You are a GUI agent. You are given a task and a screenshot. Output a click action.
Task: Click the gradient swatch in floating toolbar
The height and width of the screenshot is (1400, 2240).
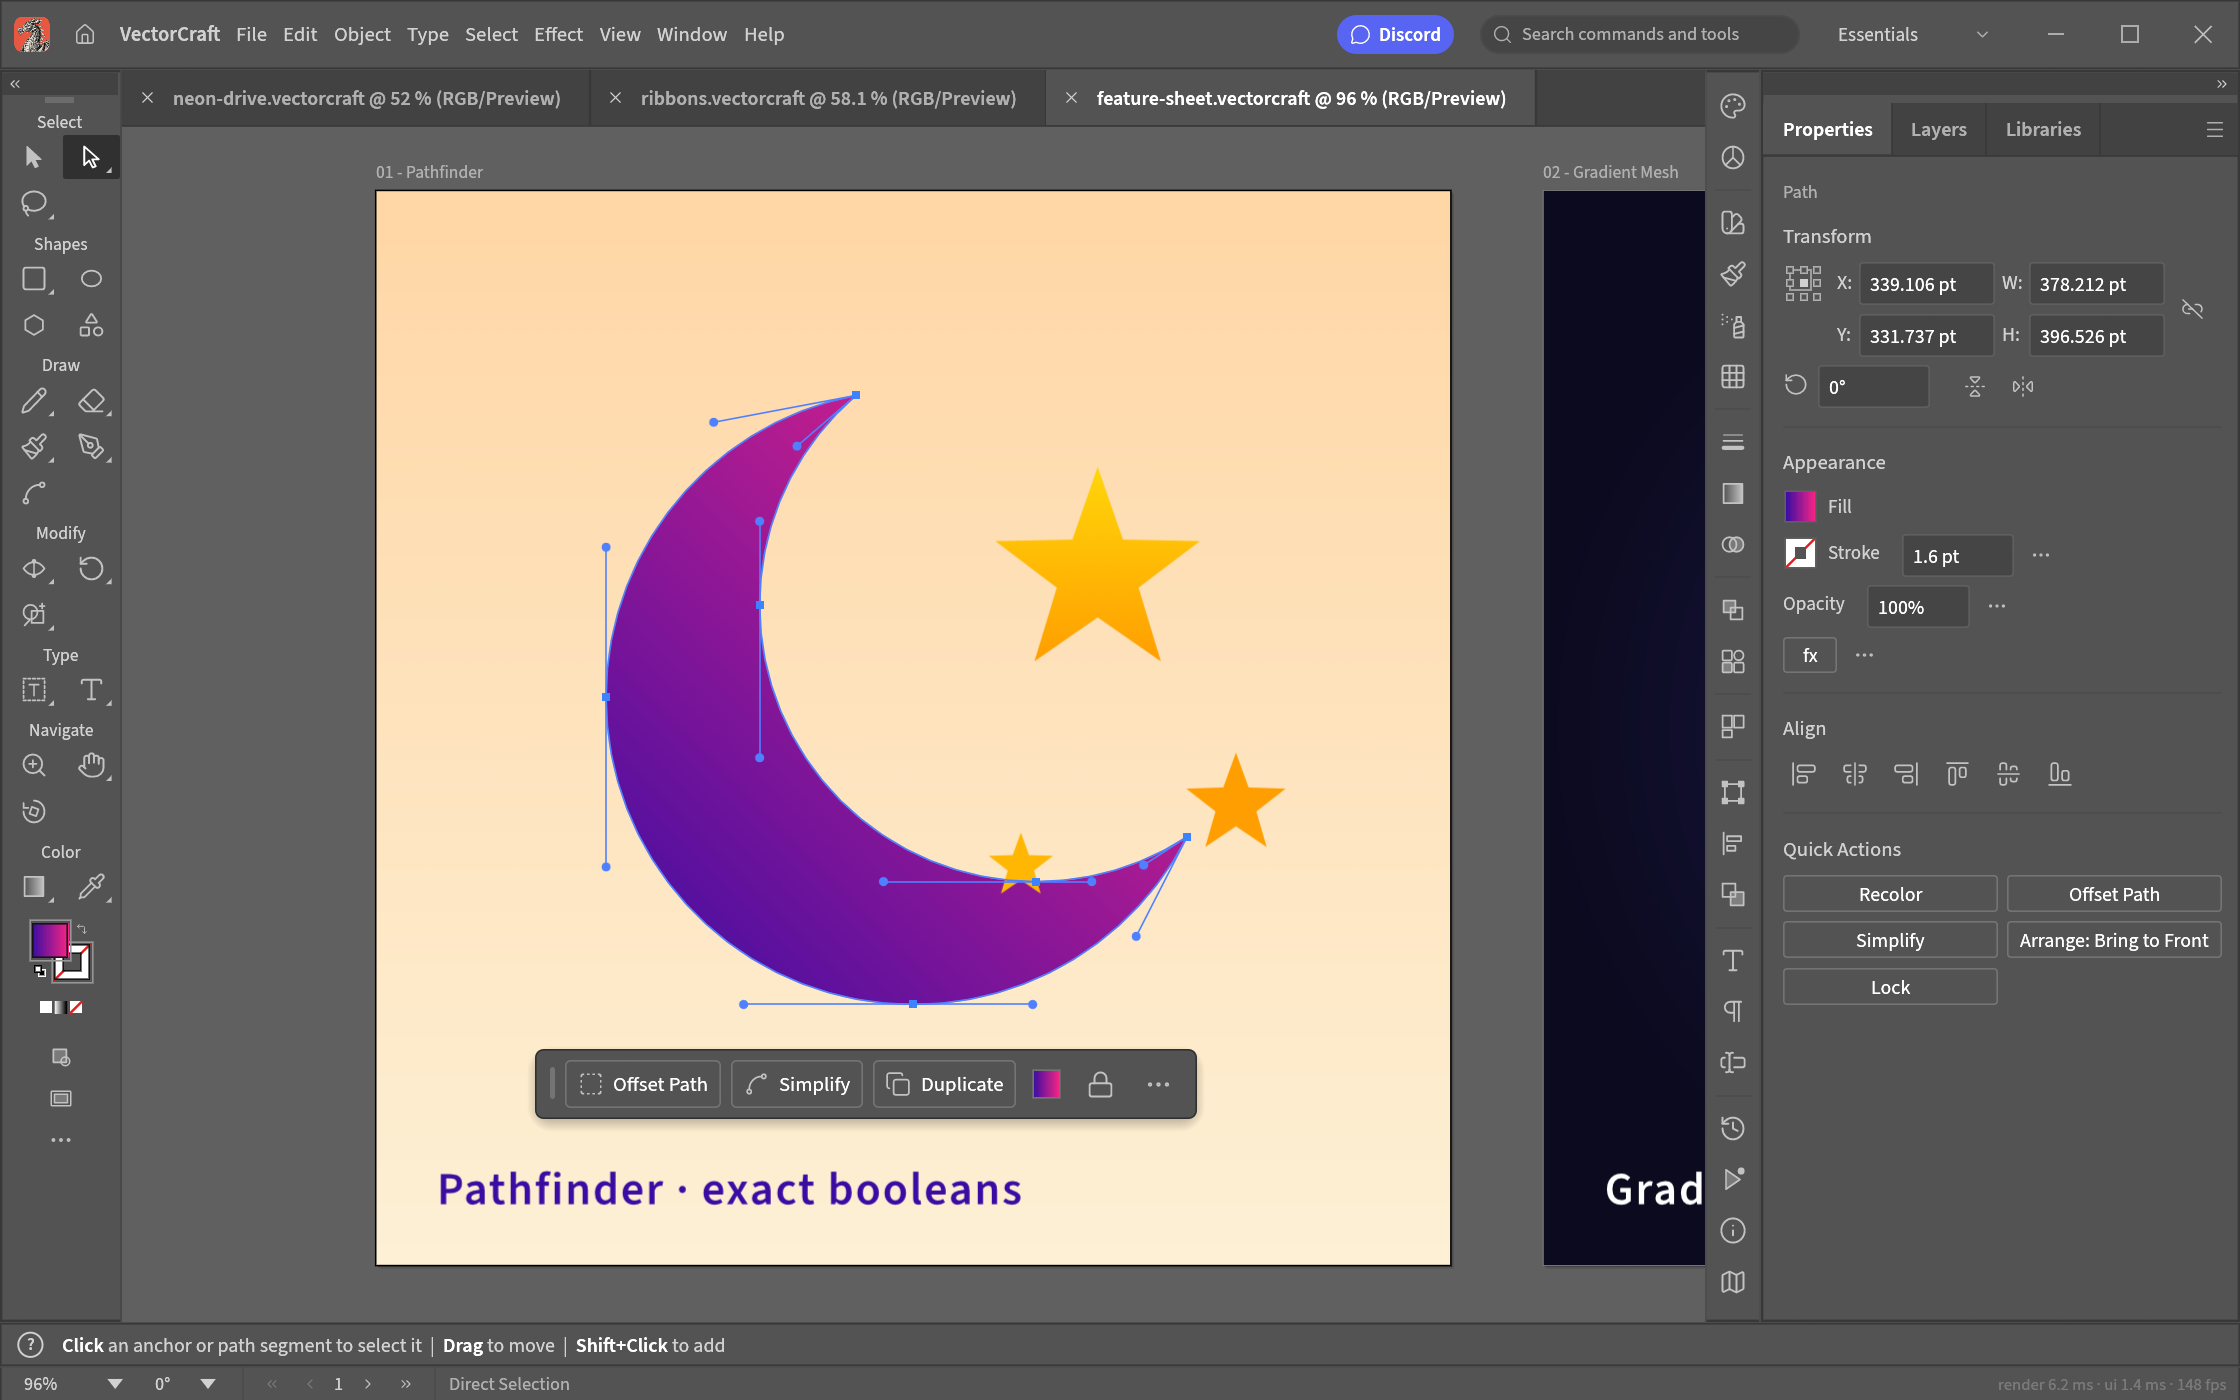pyautogui.click(x=1046, y=1084)
